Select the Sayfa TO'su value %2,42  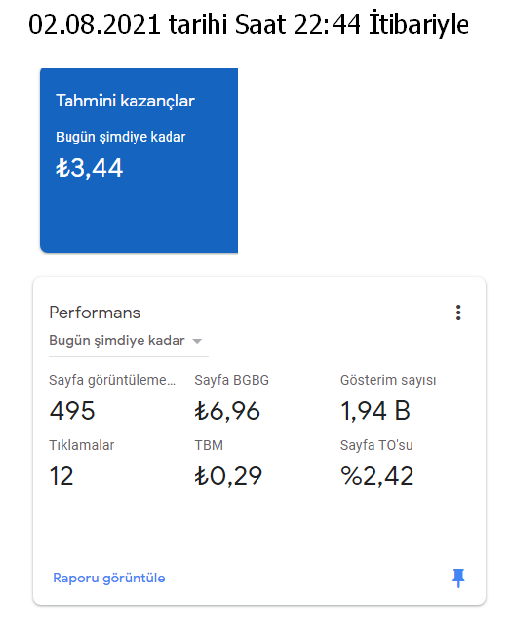tap(377, 476)
